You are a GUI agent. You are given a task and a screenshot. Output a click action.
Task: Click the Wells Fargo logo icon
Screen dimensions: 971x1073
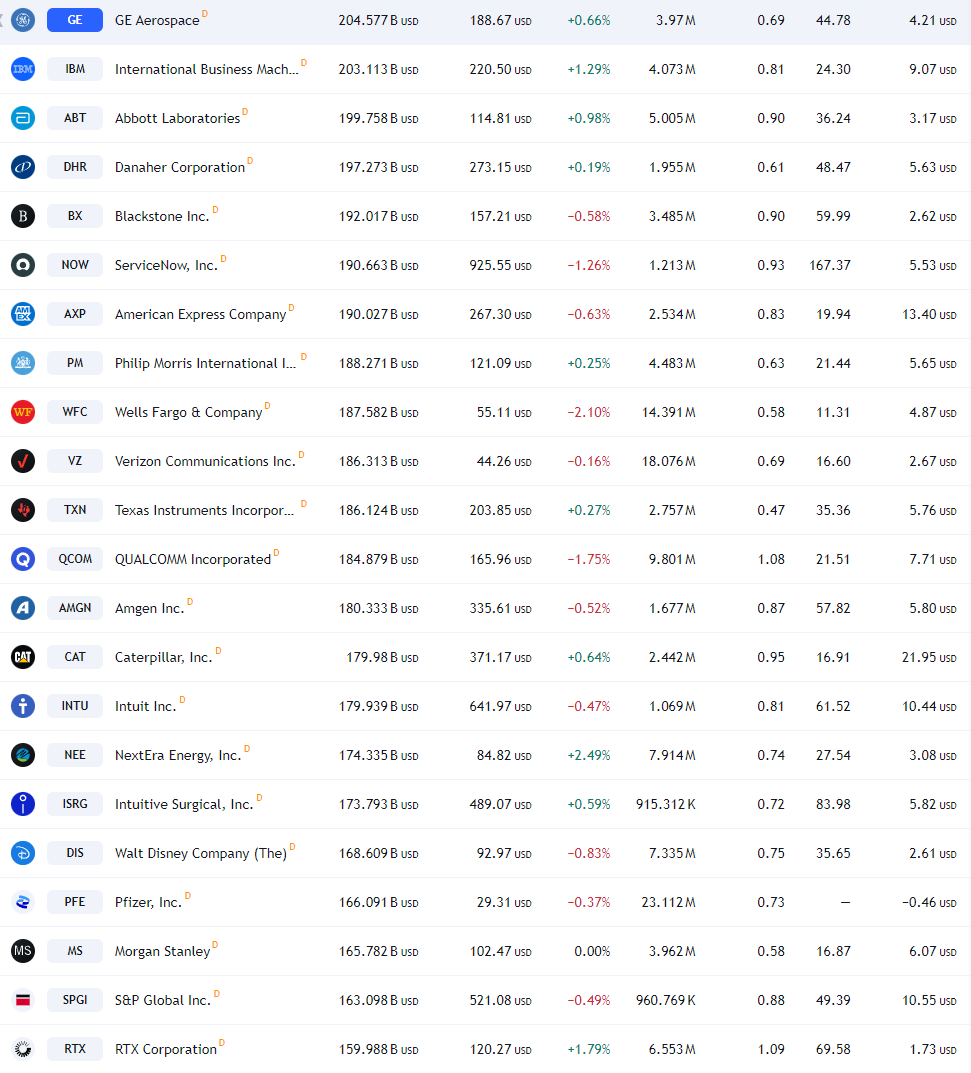tap(23, 412)
